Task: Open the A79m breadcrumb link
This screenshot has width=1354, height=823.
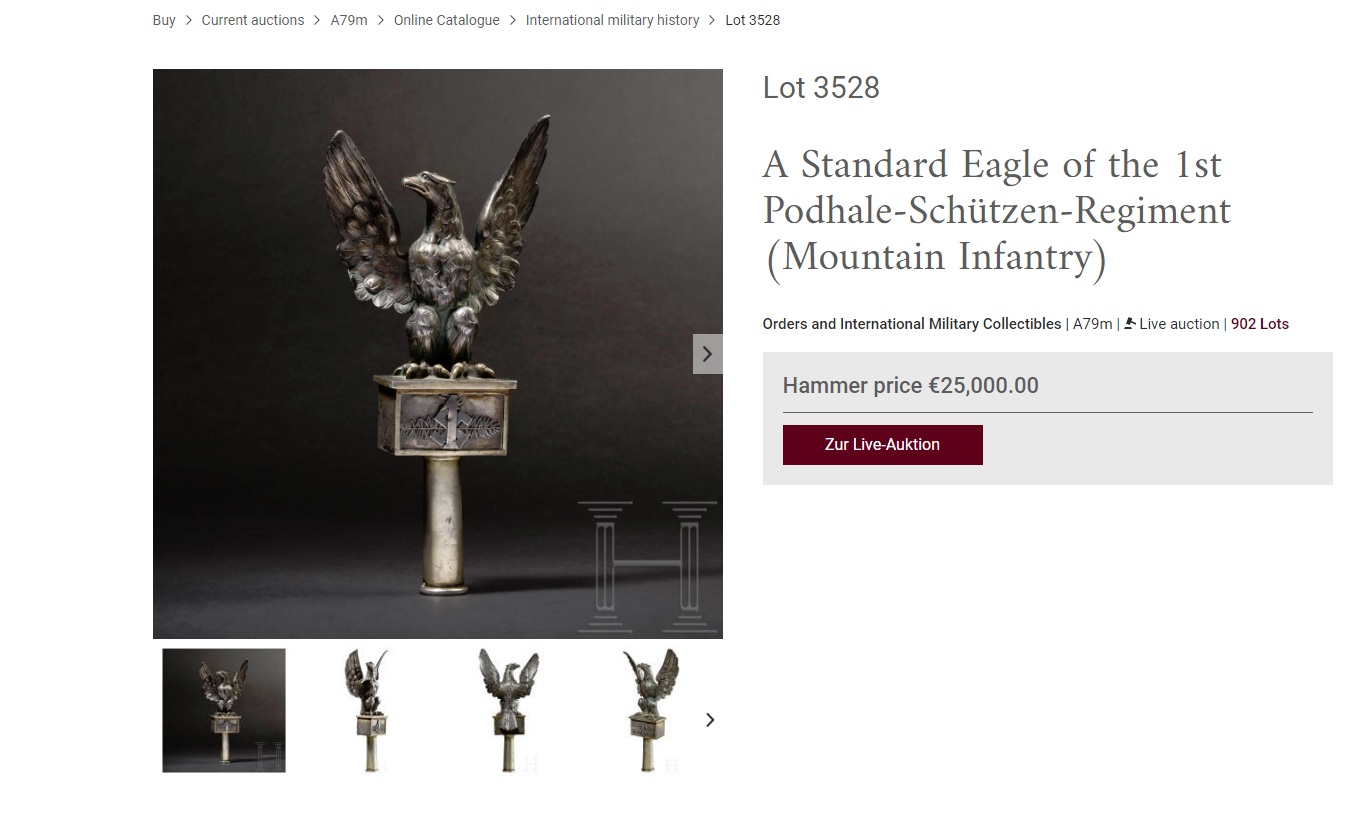Action: (x=349, y=20)
